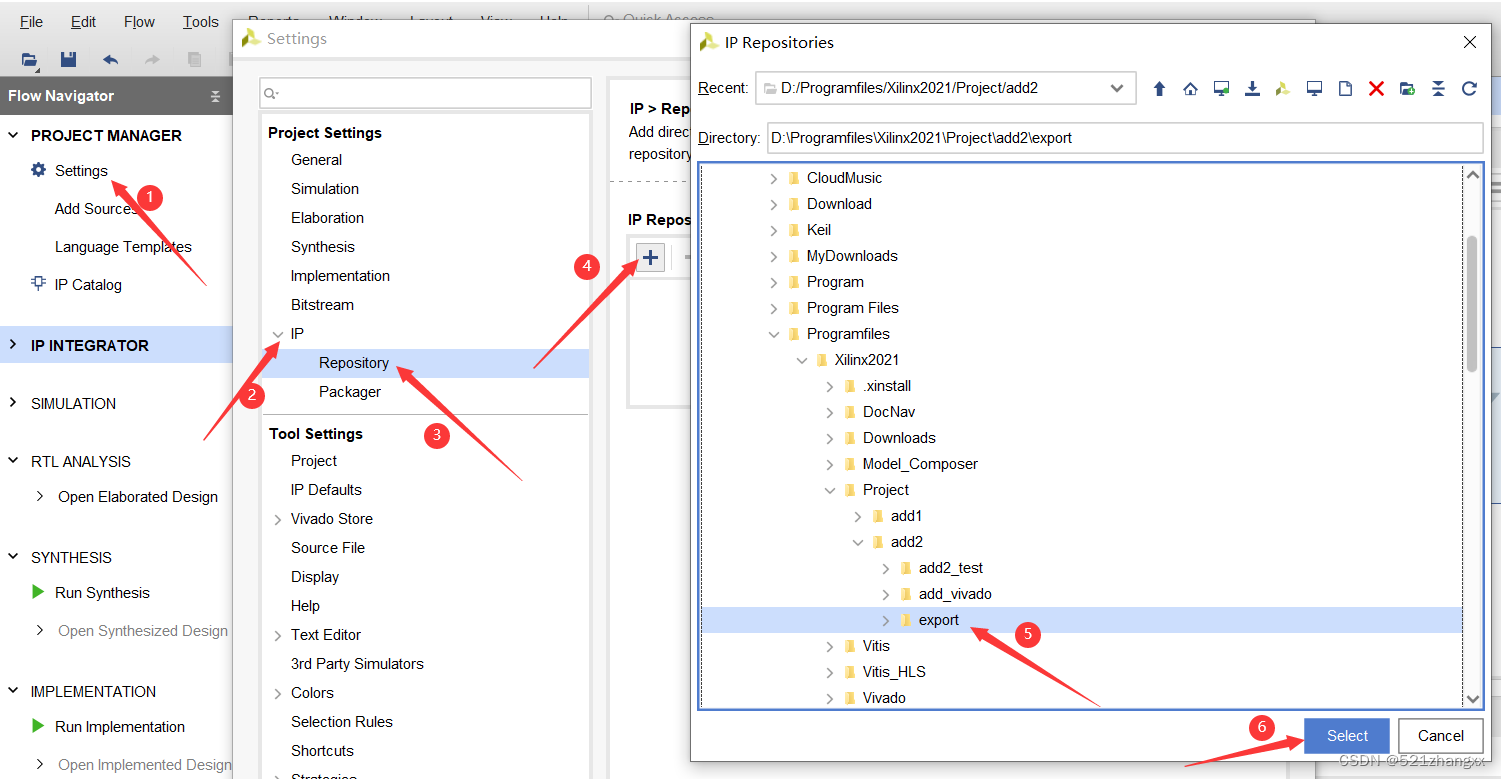Viewport: 1501px width, 779px height.
Task: Open File menu
Action: click(x=31, y=22)
